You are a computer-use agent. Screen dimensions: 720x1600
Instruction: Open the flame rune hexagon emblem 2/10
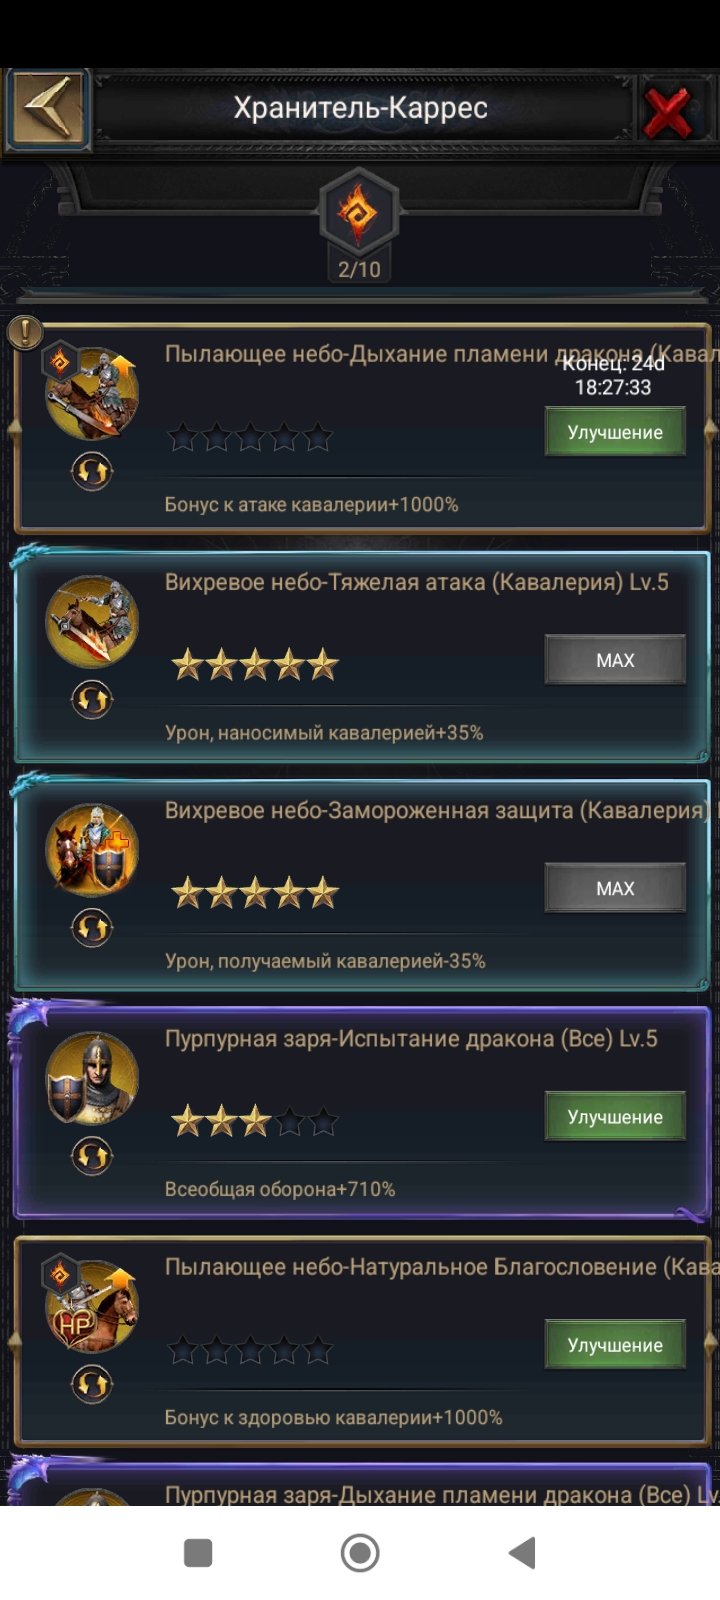pos(359,213)
